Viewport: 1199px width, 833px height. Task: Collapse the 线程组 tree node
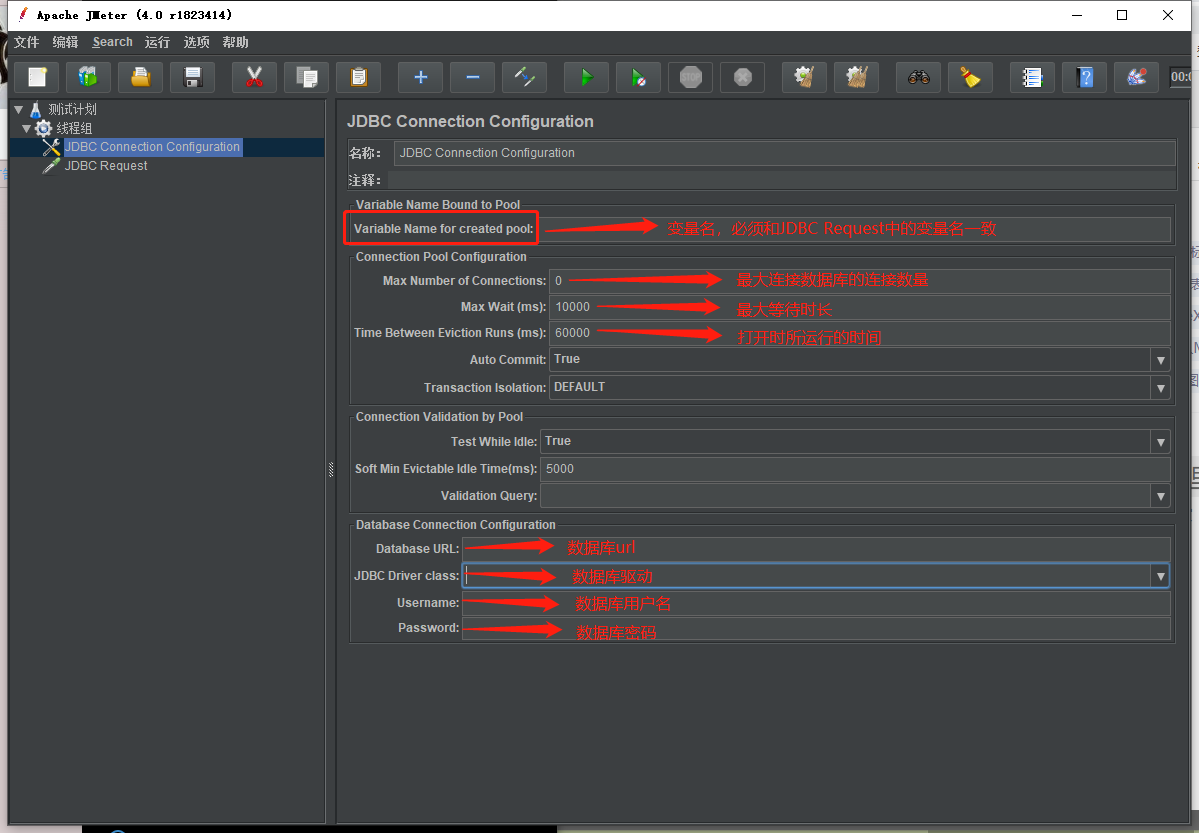click(x=27, y=129)
